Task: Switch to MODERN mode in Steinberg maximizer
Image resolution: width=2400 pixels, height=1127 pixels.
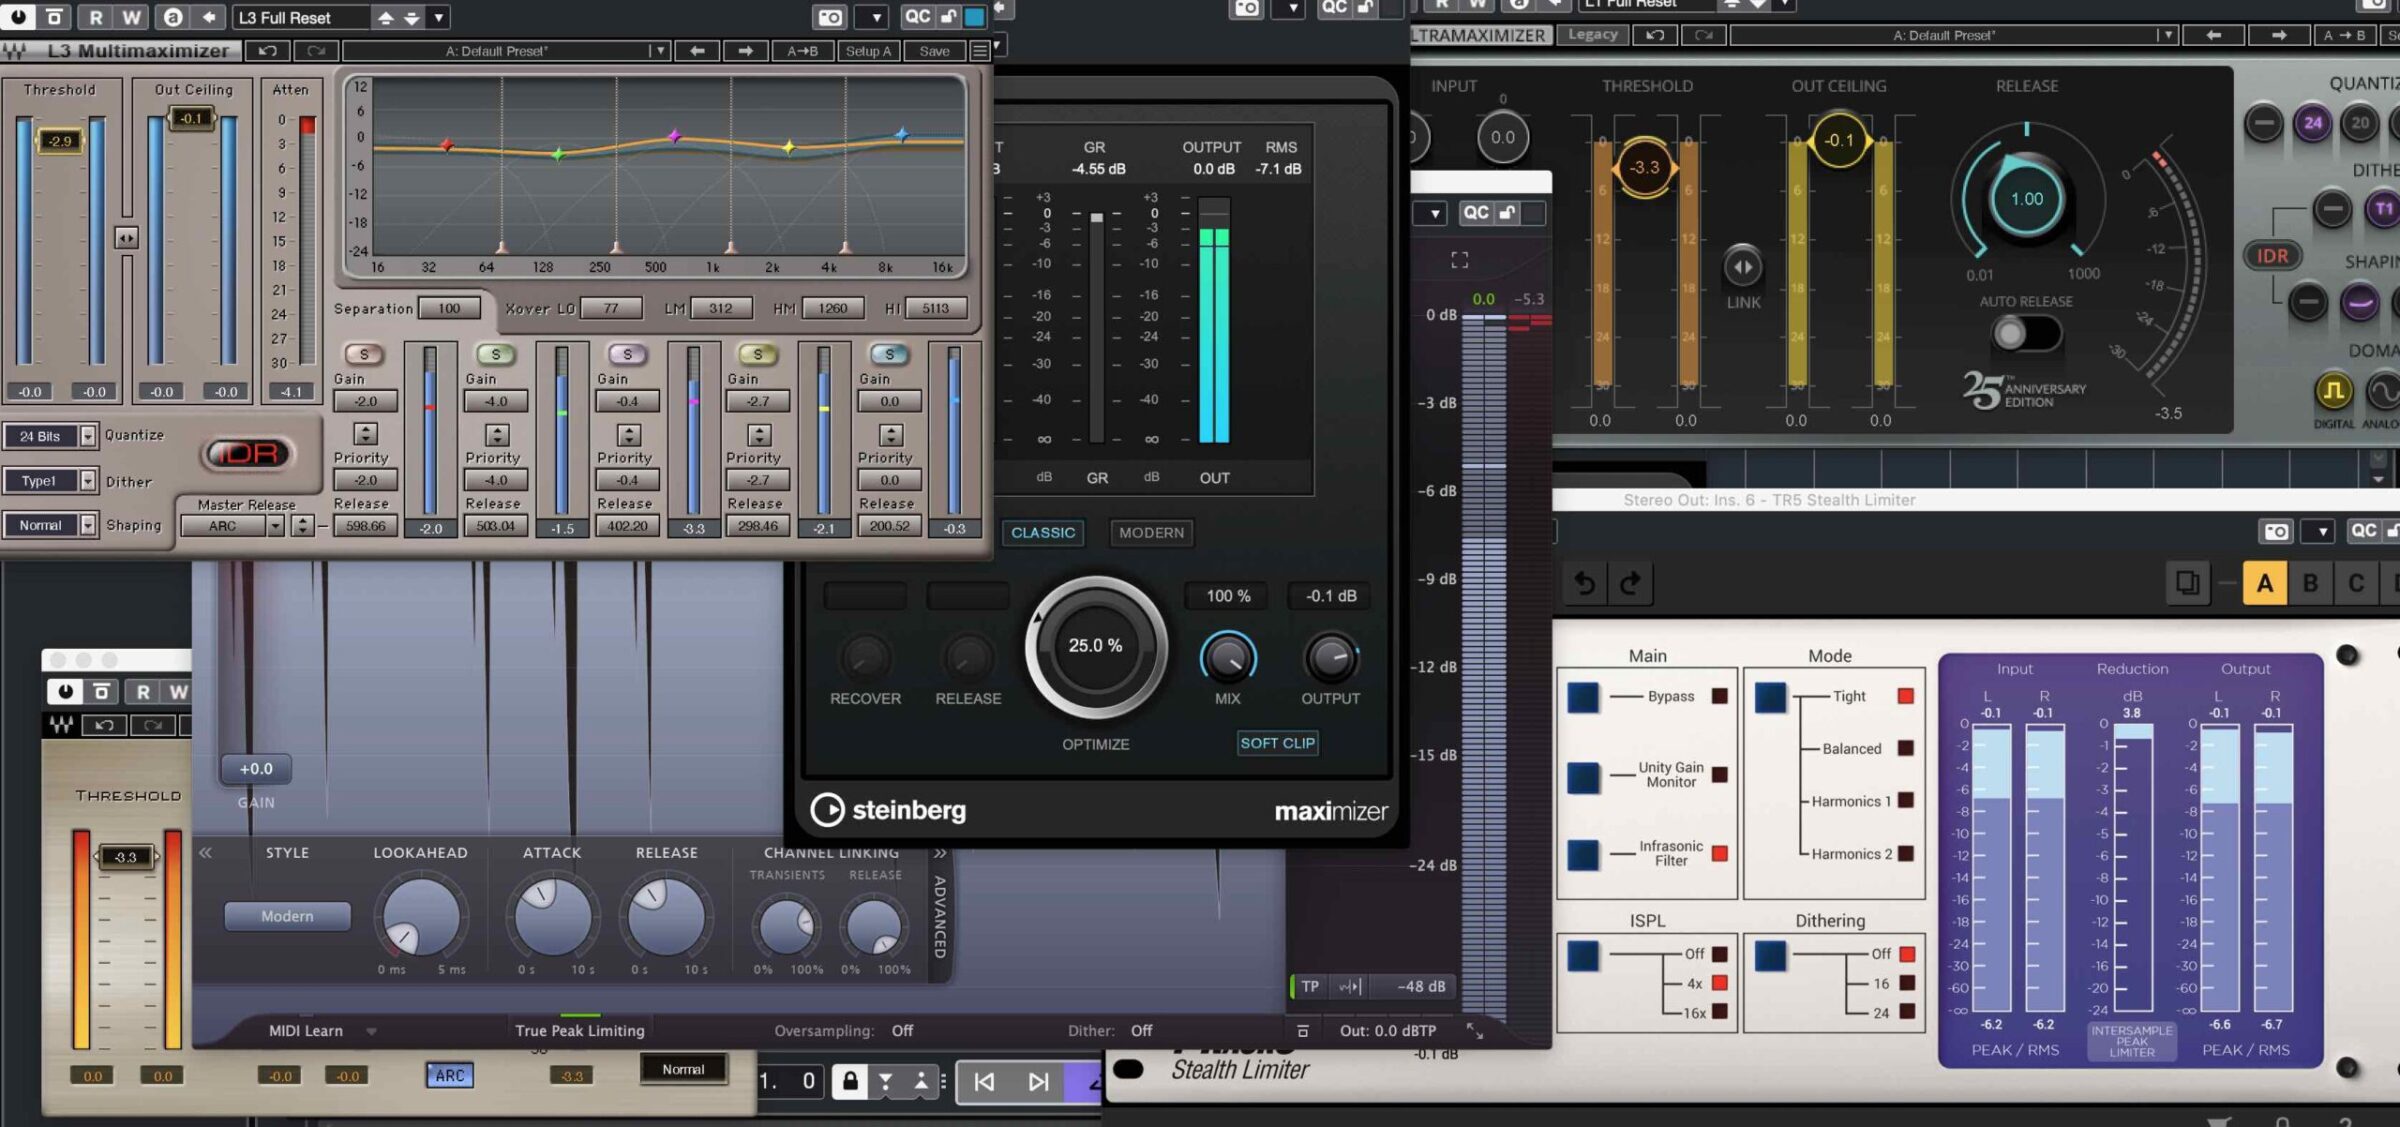Action: click(1151, 533)
